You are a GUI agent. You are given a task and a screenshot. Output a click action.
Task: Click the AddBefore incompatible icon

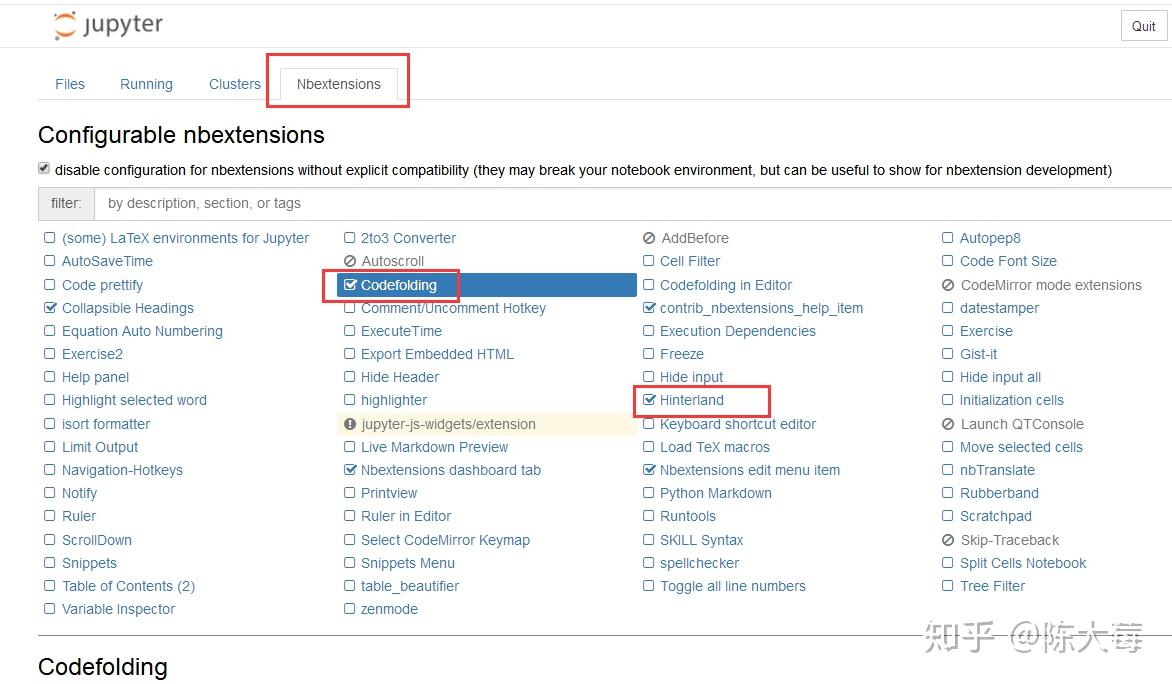pyautogui.click(x=649, y=239)
